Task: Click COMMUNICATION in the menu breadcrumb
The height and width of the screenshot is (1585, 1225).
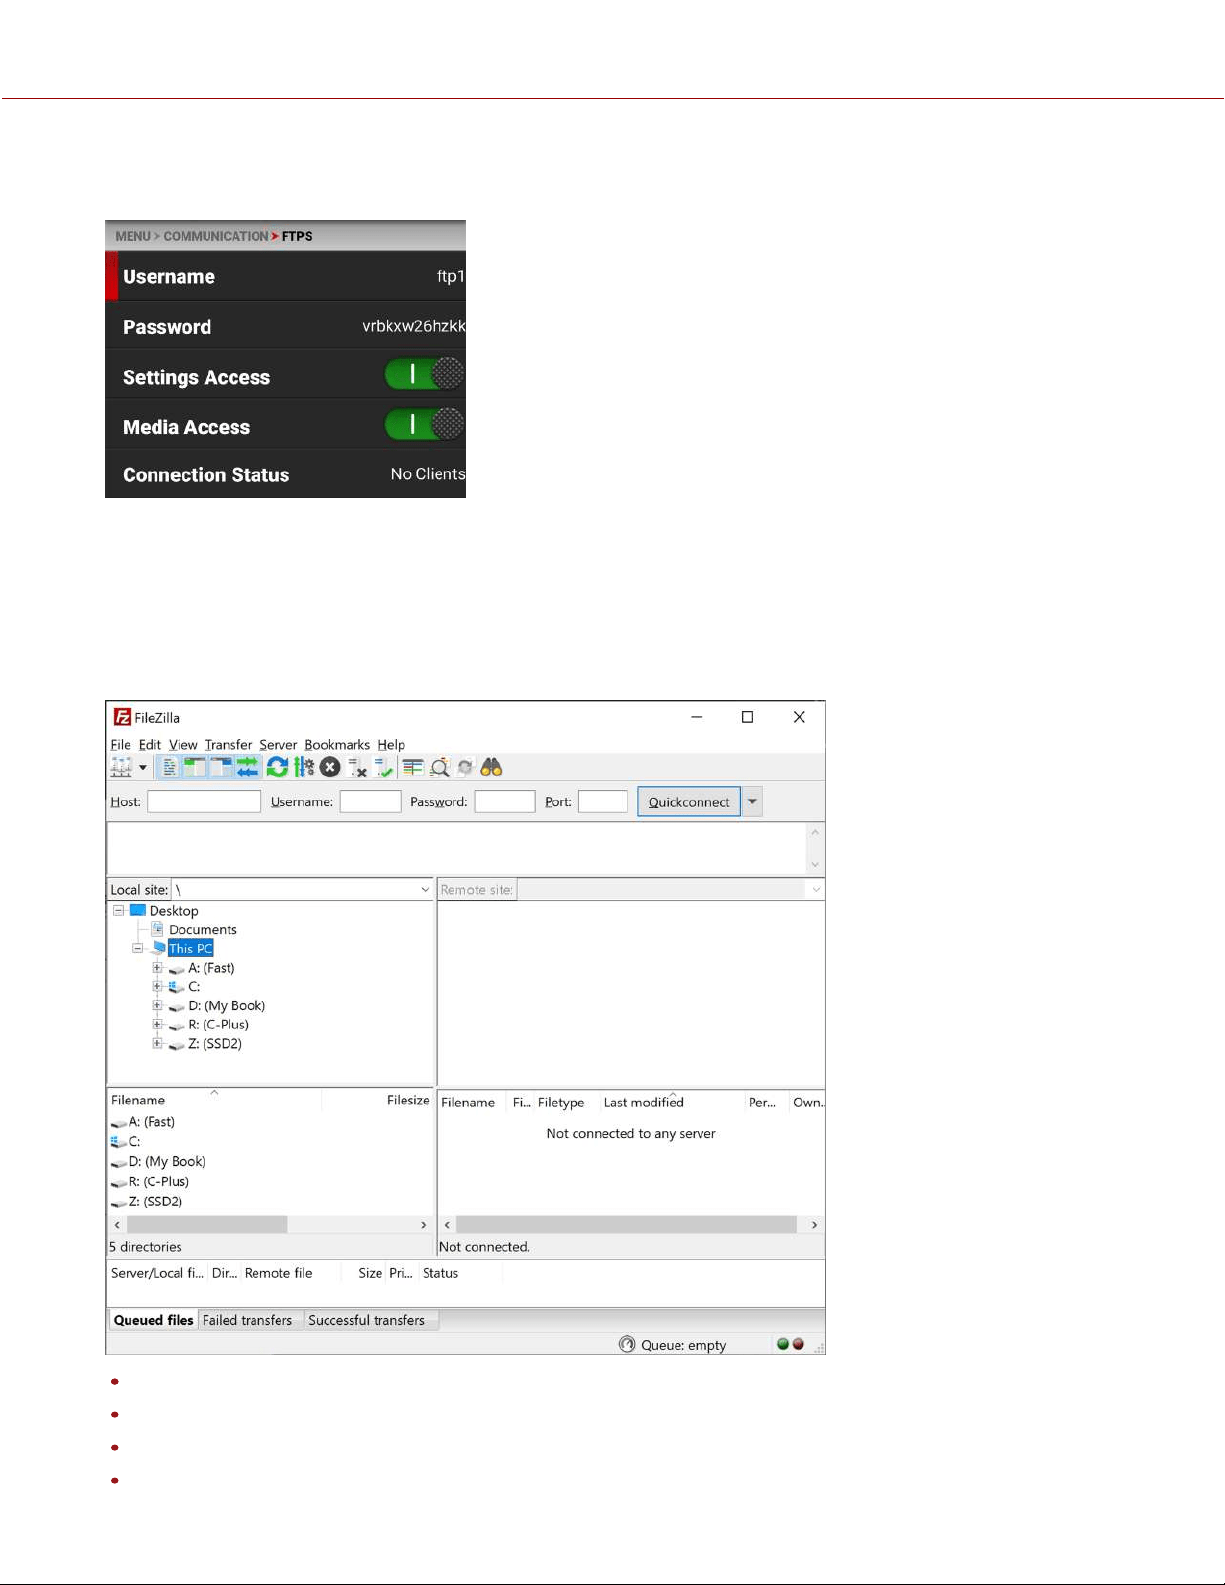Action: click(x=216, y=236)
